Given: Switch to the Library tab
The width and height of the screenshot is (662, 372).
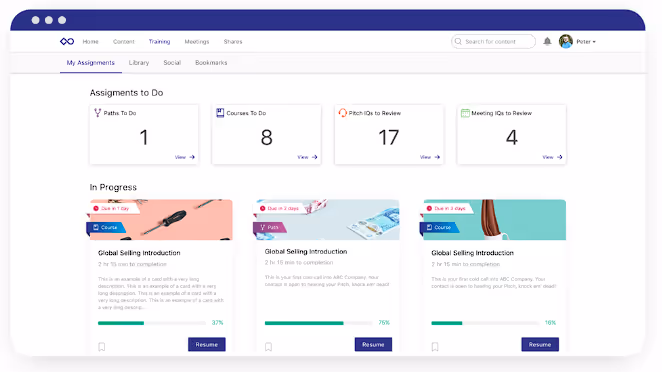Looking at the screenshot, I should click(x=138, y=62).
